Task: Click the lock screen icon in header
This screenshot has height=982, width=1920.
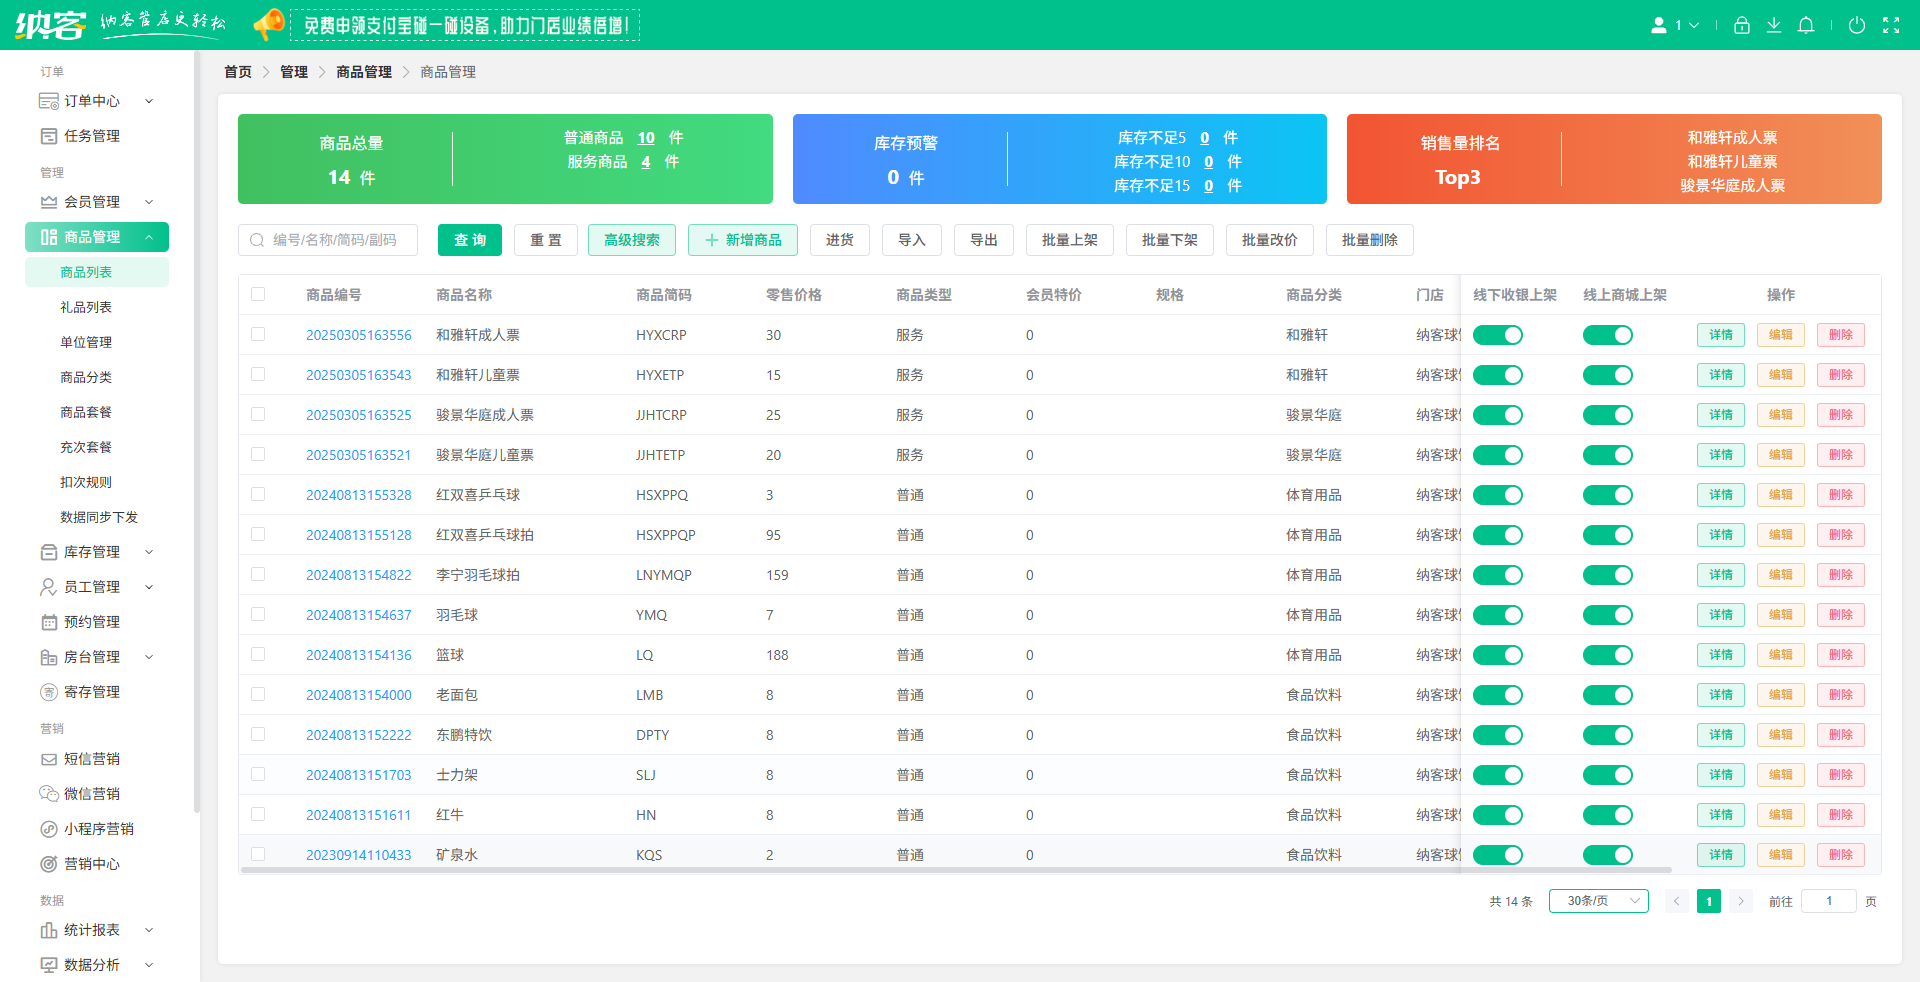Action: point(1741,26)
